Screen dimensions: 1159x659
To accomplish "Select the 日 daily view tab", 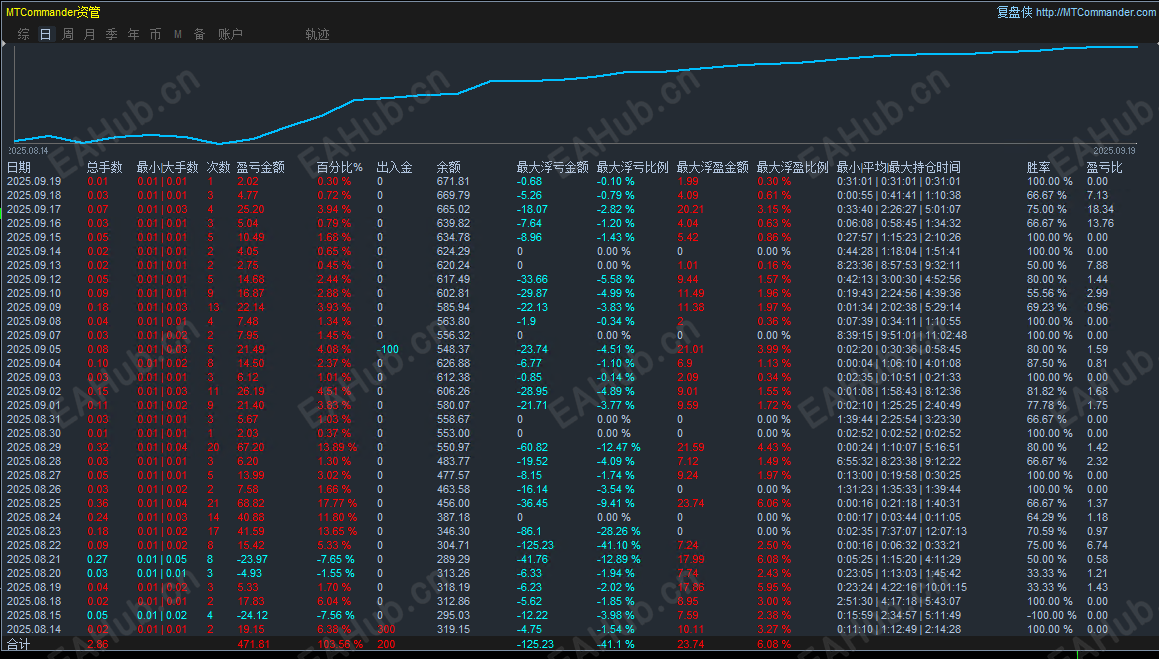I will (46, 34).
